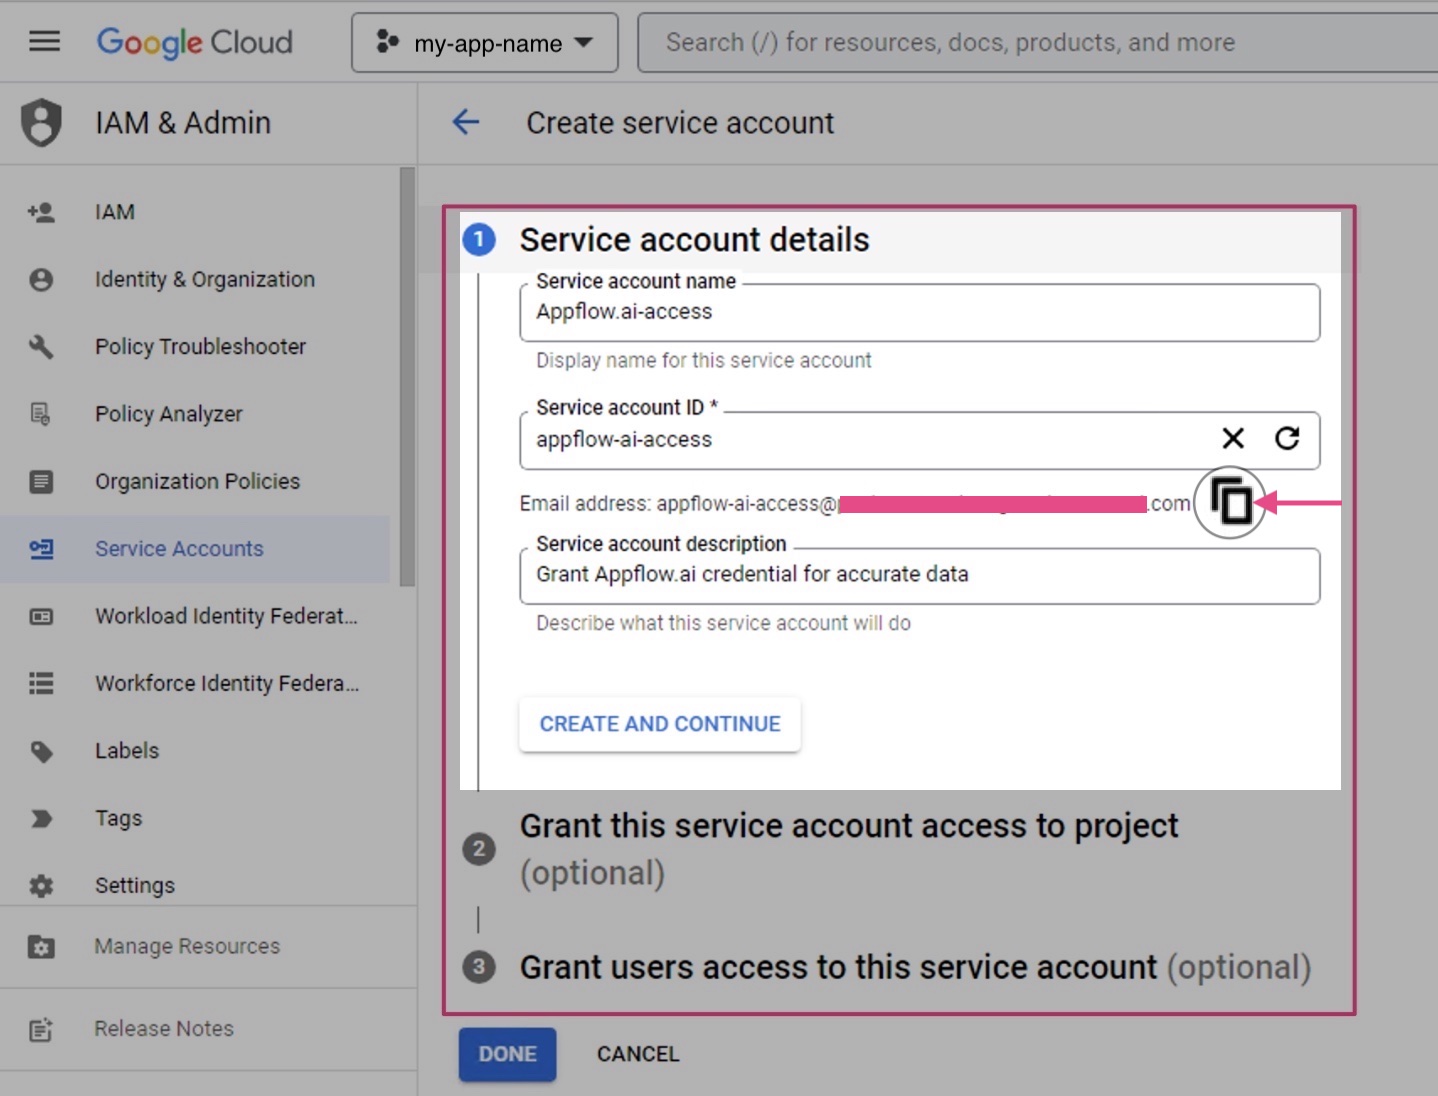Click the DONE button

507,1053
